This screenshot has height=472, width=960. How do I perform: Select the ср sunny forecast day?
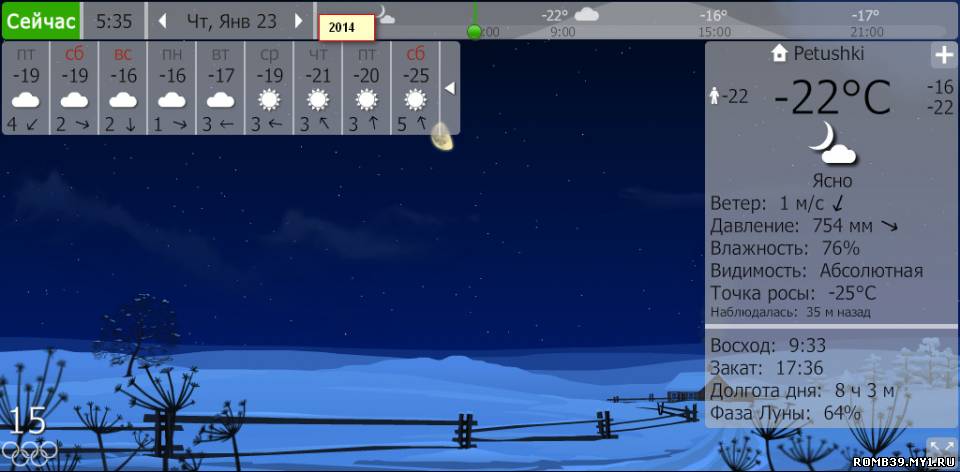click(x=269, y=88)
